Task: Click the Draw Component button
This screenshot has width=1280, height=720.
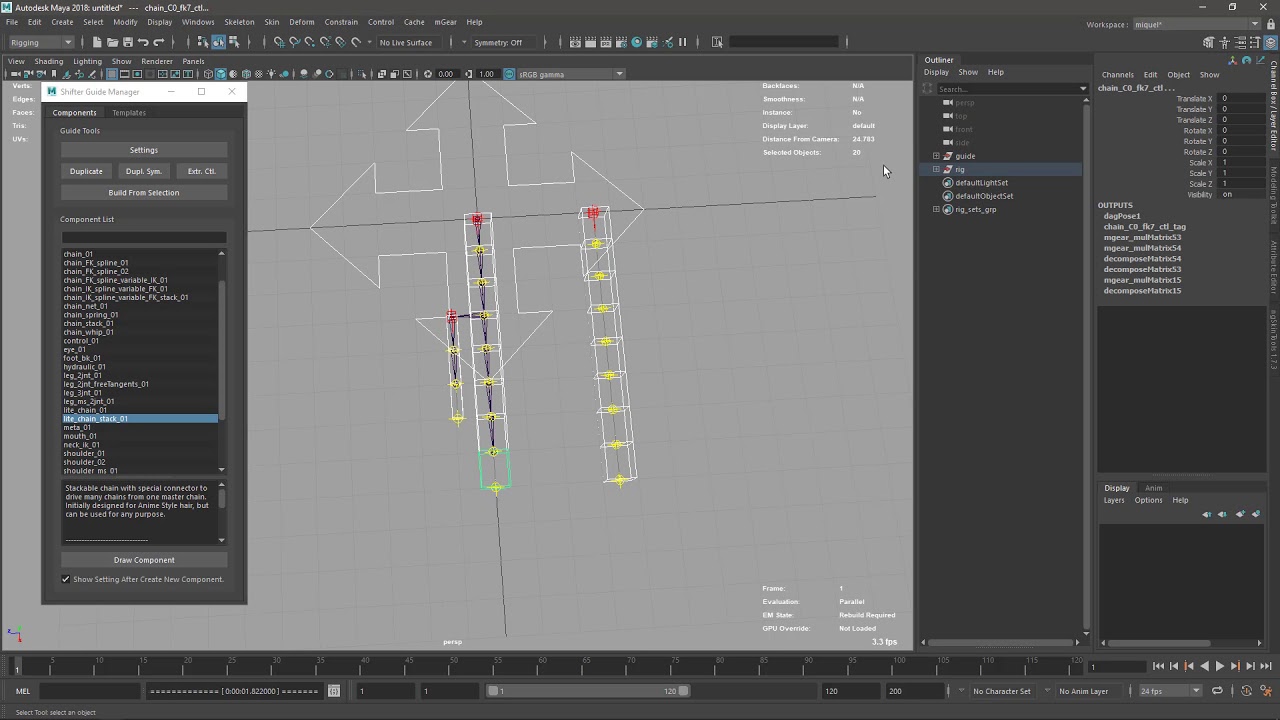Action: 144,560
